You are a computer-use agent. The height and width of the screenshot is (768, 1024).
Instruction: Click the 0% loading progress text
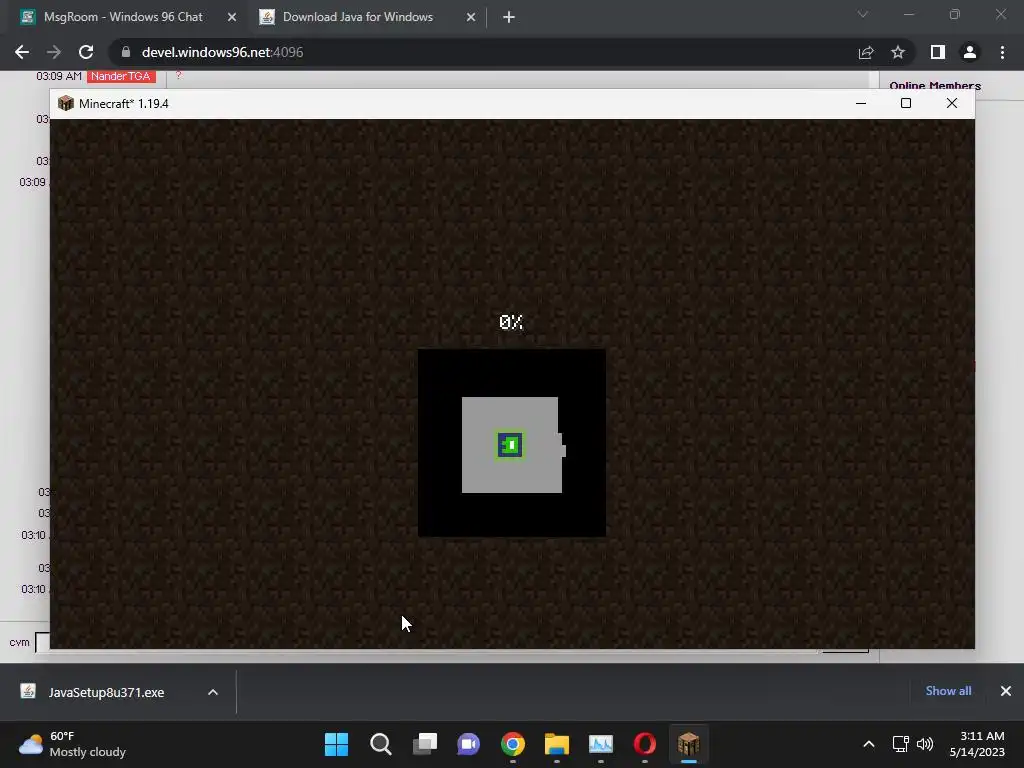coord(511,322)
